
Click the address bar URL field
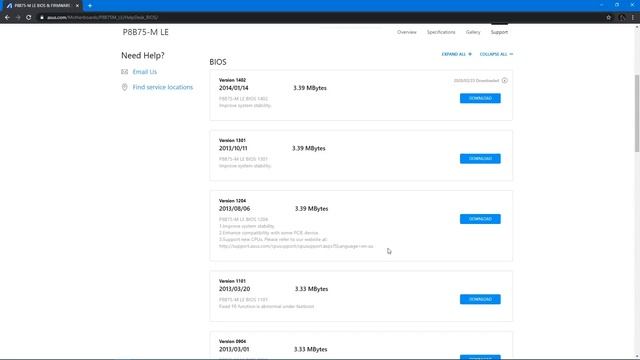[x=318, y=18]
